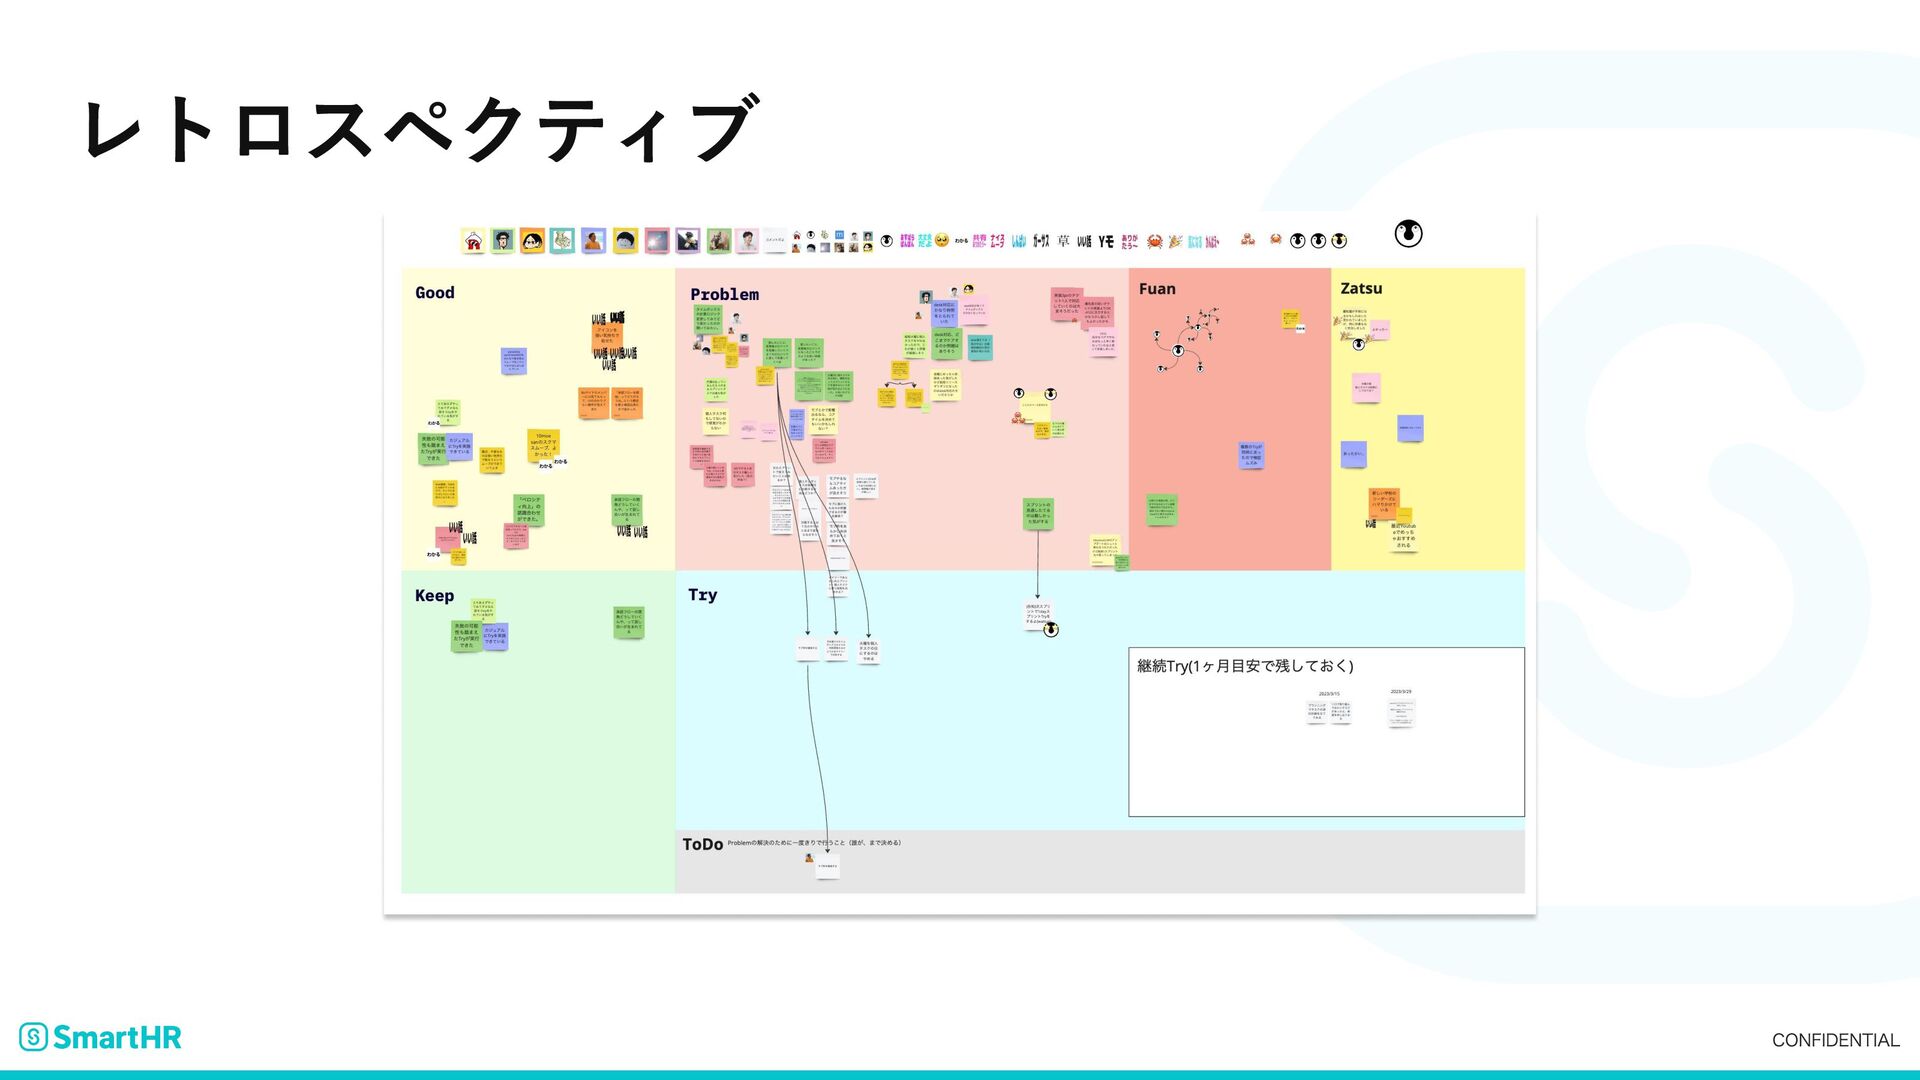Click the 草 stamp in header row

pyautogui.click(x=1063, y=241)
